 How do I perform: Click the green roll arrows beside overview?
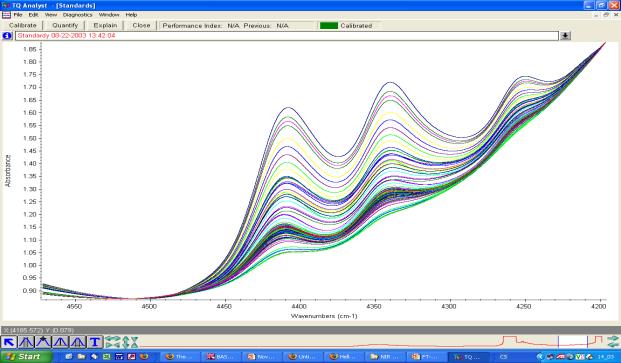click(613, 341)
